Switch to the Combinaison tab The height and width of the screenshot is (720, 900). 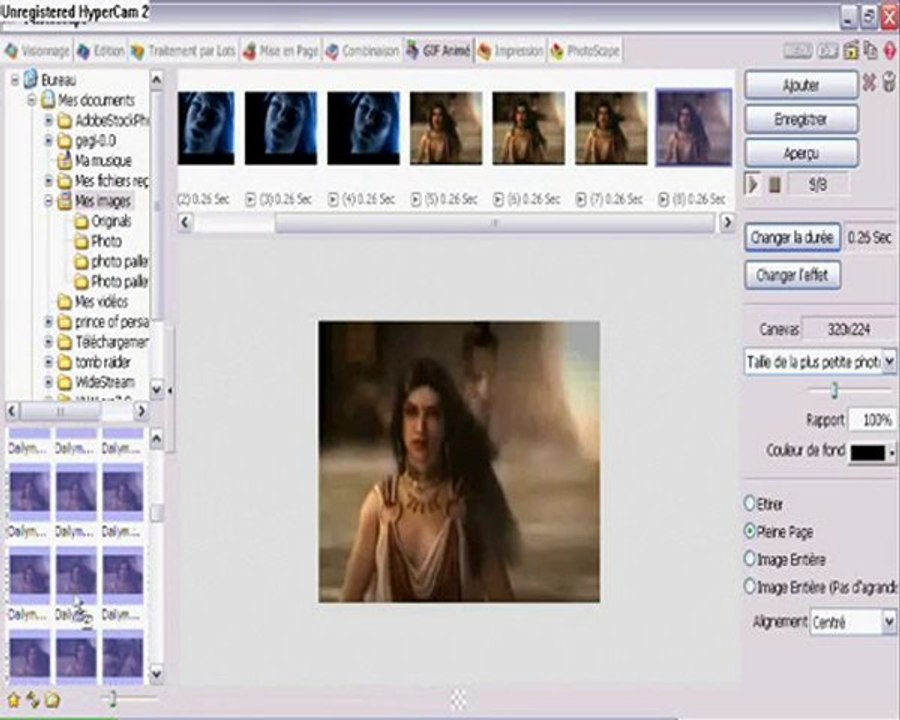pyautogui.click(x=362, y=51)
